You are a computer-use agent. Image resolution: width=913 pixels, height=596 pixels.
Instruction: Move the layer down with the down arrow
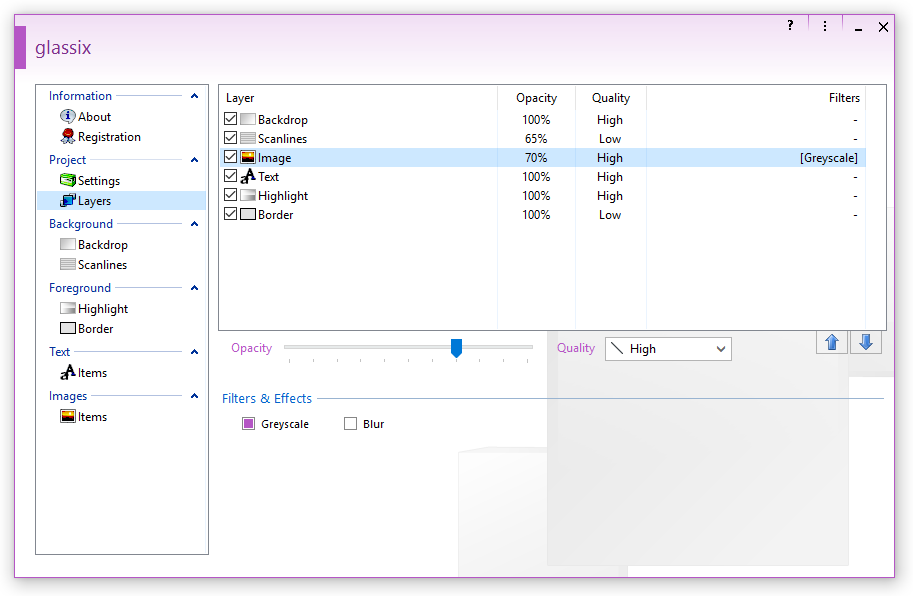866,342
